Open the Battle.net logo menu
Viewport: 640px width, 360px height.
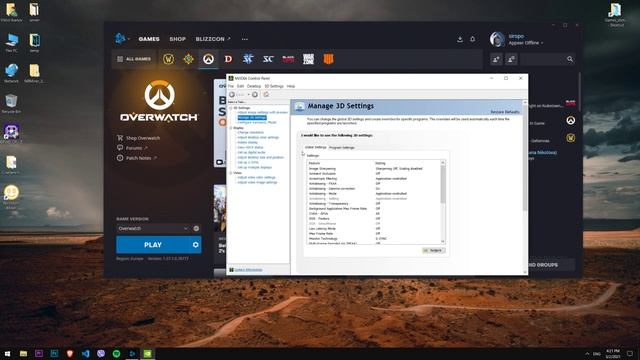(x=120, y=38)
